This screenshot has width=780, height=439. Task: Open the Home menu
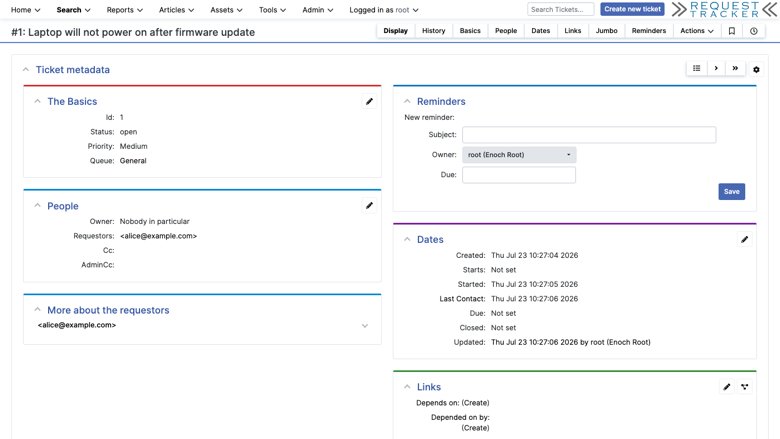(25, 10)
